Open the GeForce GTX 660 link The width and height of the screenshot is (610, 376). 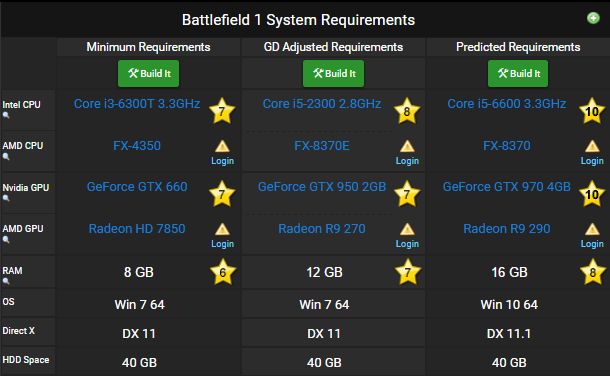click(x=137, y=187)
